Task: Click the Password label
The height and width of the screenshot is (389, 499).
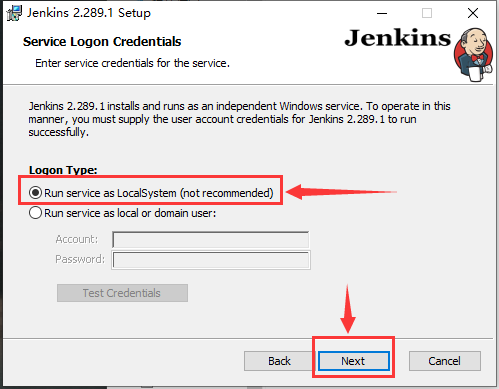Action: point(80,259)
